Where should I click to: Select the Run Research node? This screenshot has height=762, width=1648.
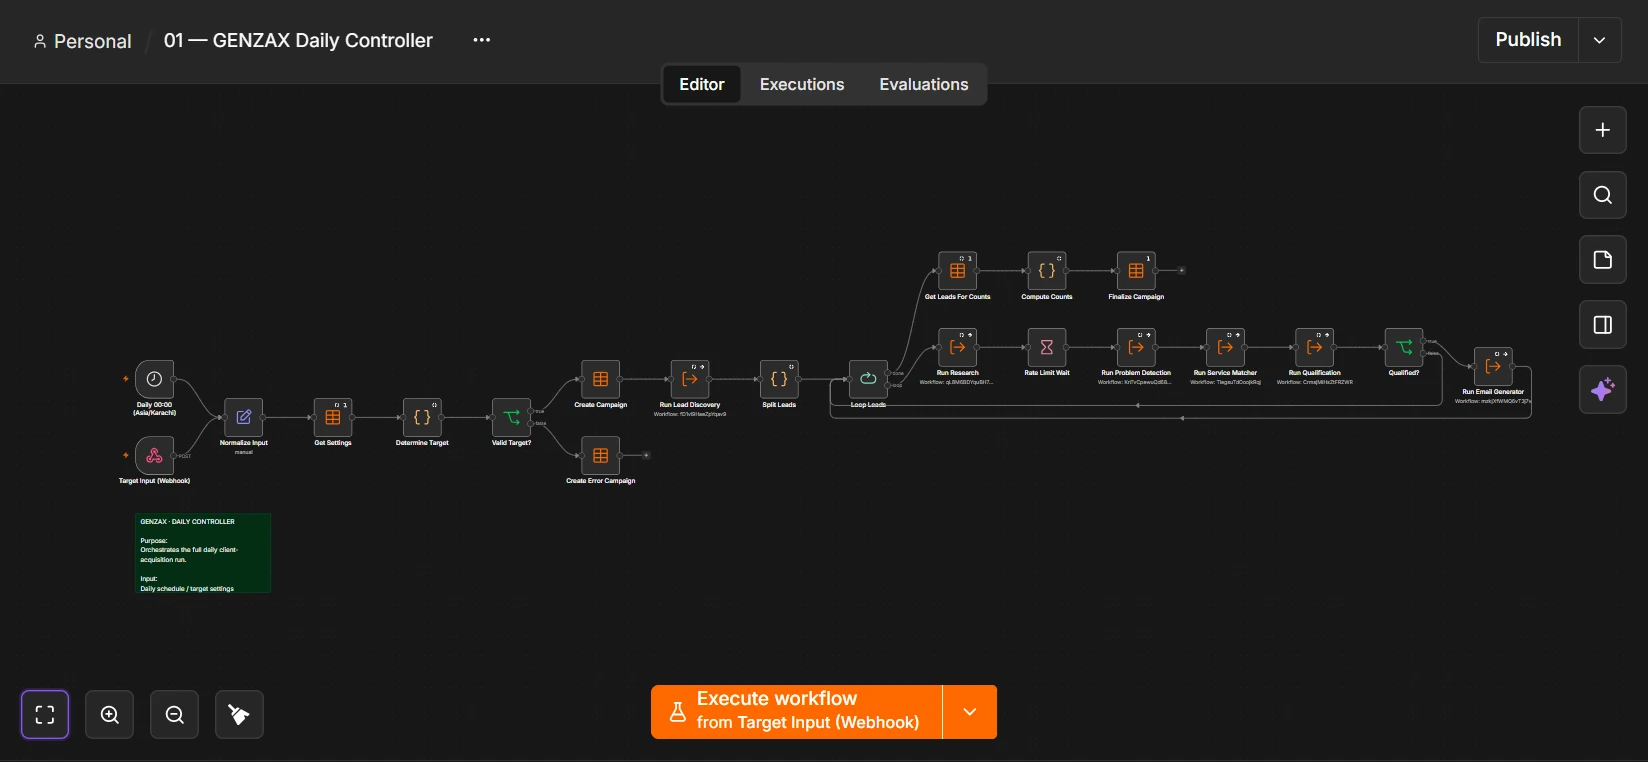coord(957,347)
